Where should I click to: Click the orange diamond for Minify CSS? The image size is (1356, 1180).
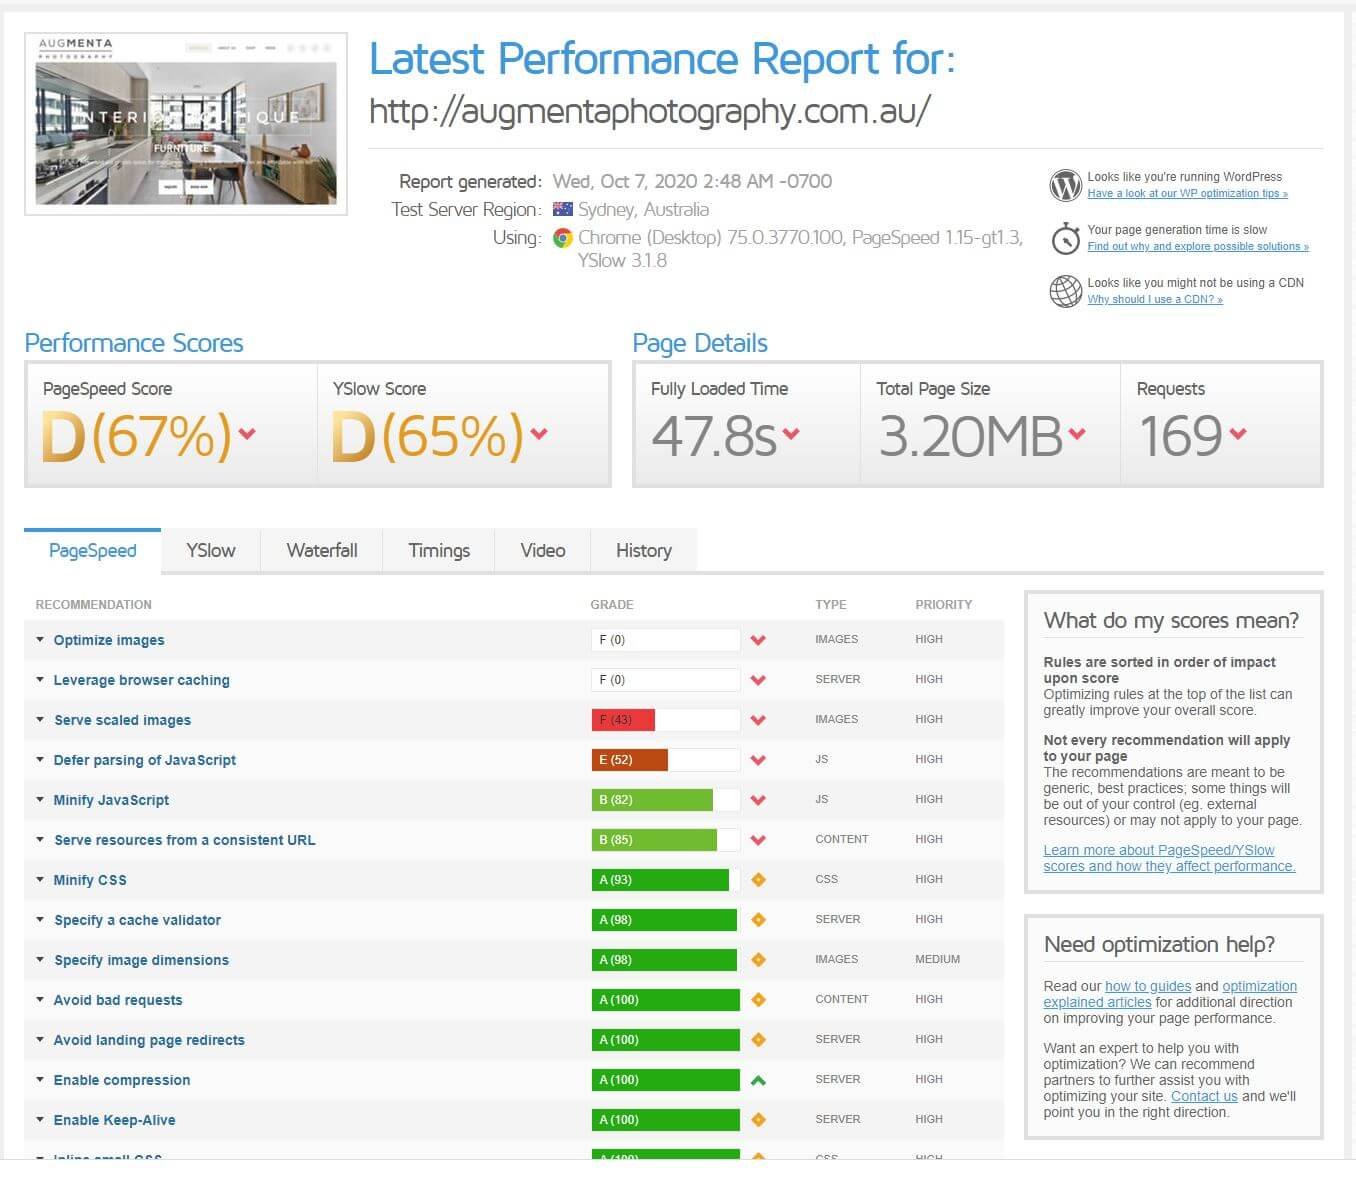758,880
